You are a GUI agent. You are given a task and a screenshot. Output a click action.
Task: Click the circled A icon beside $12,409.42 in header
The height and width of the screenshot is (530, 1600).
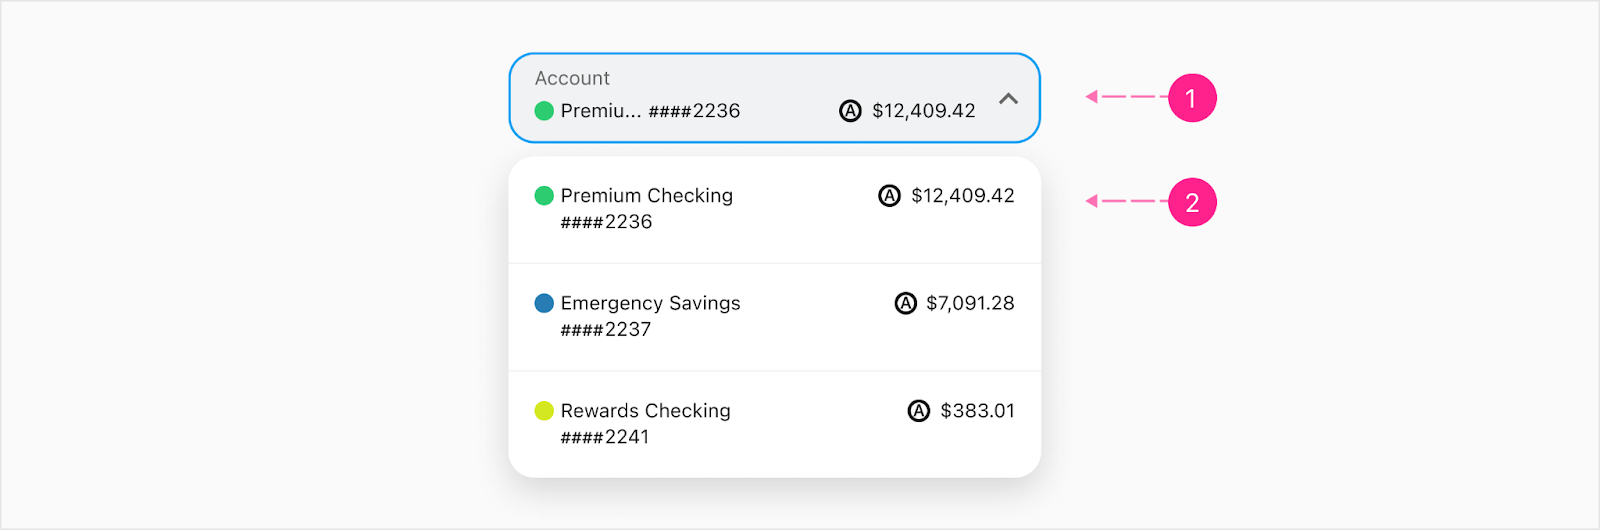point(850,111)
